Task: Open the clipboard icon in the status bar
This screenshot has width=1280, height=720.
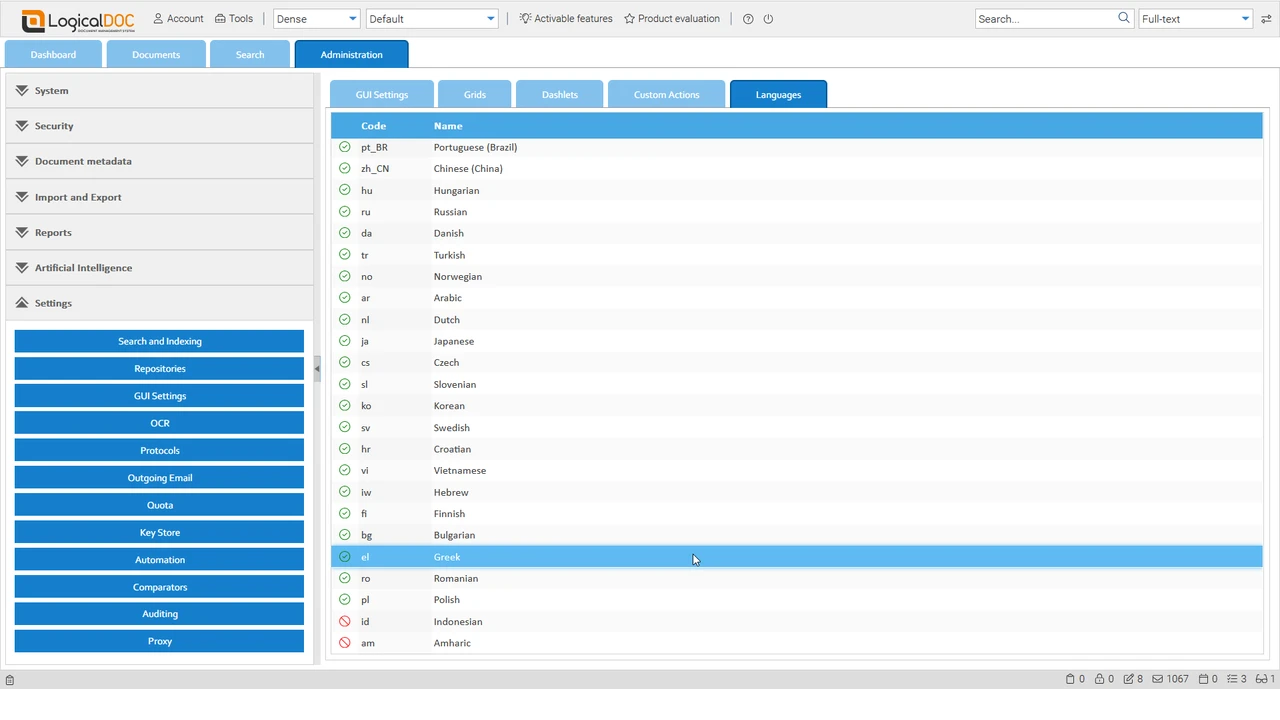Action: (1070, 679)
